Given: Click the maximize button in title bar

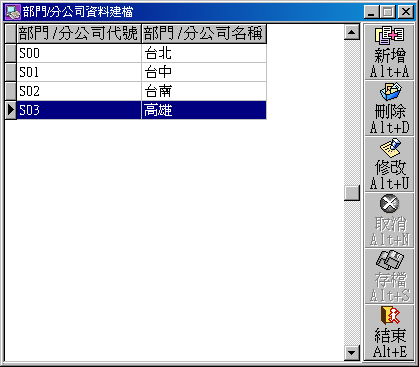Looking at the screenshot, I should (388, 12).
